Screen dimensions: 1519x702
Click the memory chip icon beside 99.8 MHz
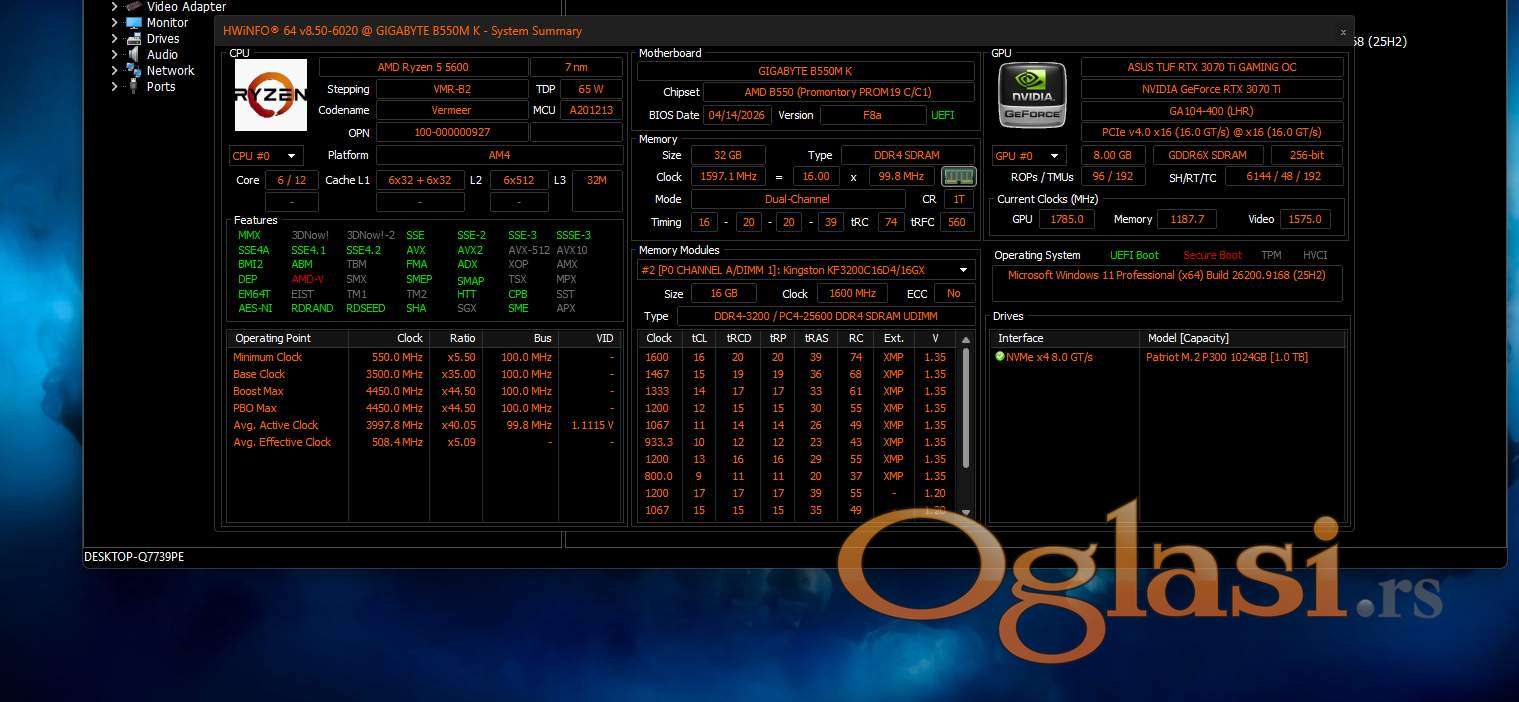click(x=959, y=176)
